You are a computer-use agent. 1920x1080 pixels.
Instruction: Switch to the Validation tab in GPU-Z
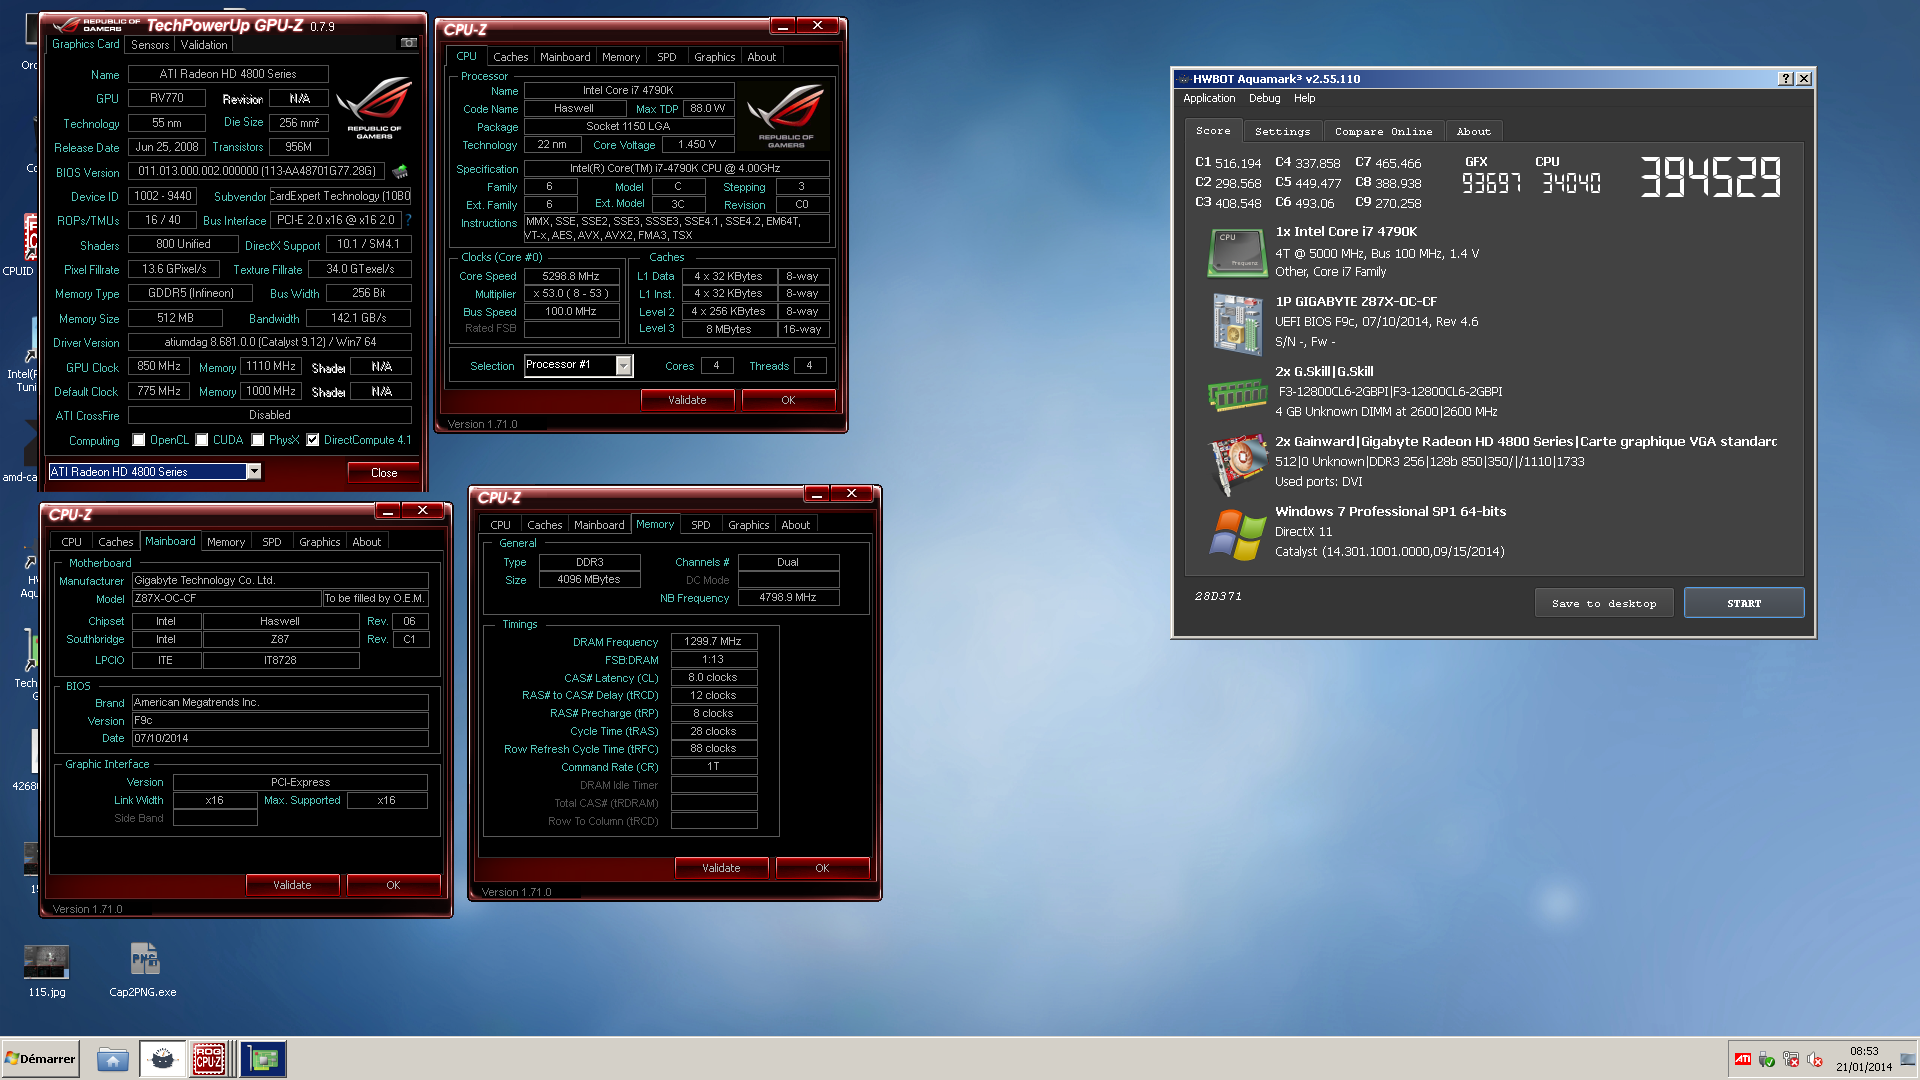[204, 45]
